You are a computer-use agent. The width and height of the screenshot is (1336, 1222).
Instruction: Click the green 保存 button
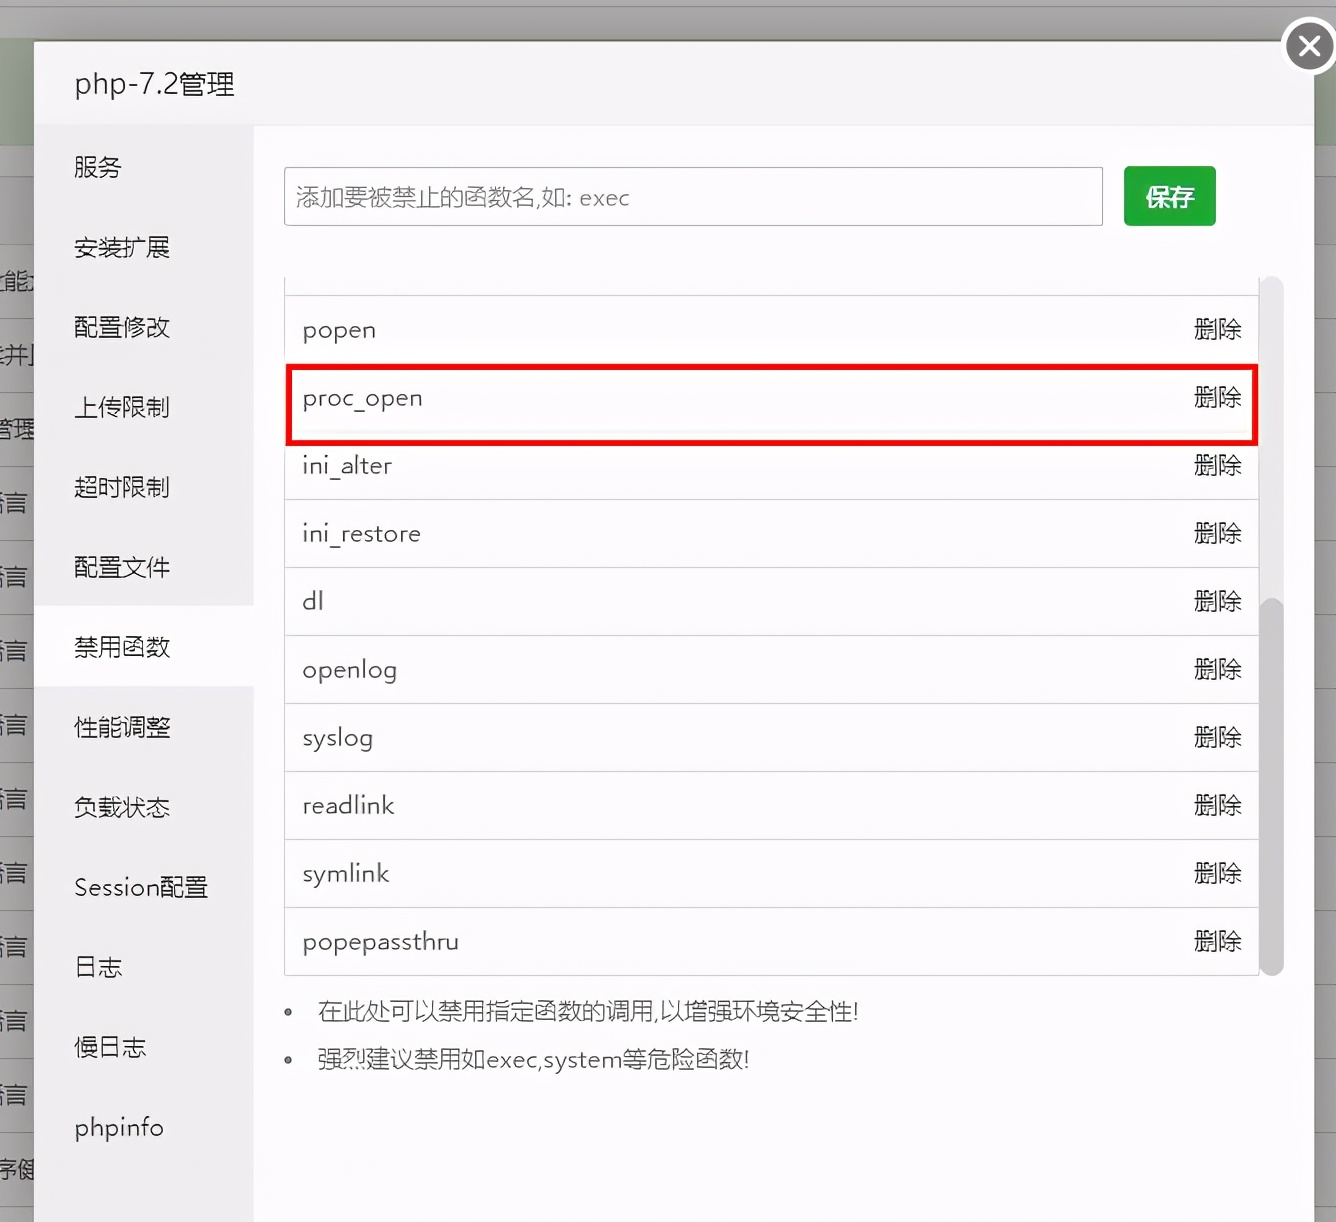click(1169, 196)
